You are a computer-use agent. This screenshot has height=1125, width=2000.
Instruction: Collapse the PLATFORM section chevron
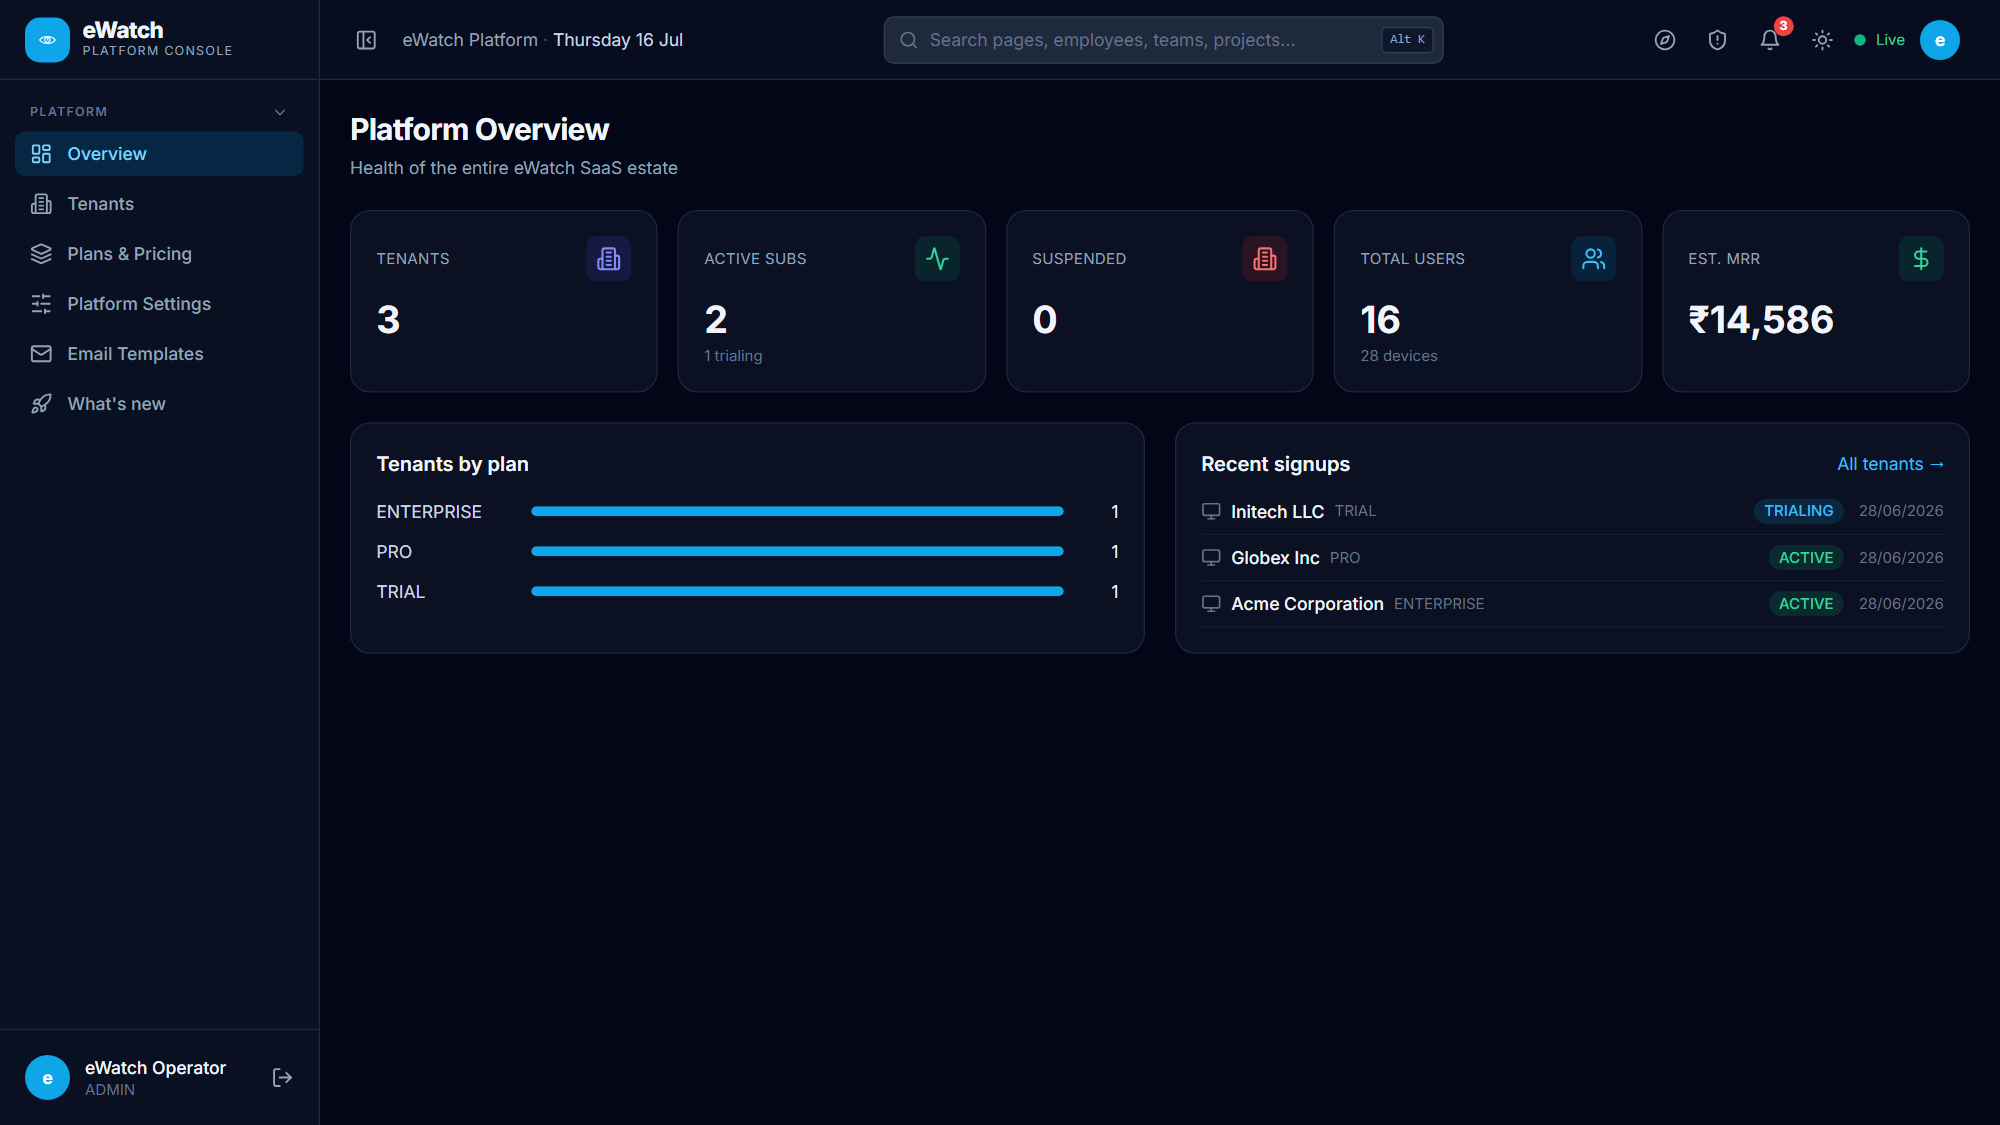point(280,112)
